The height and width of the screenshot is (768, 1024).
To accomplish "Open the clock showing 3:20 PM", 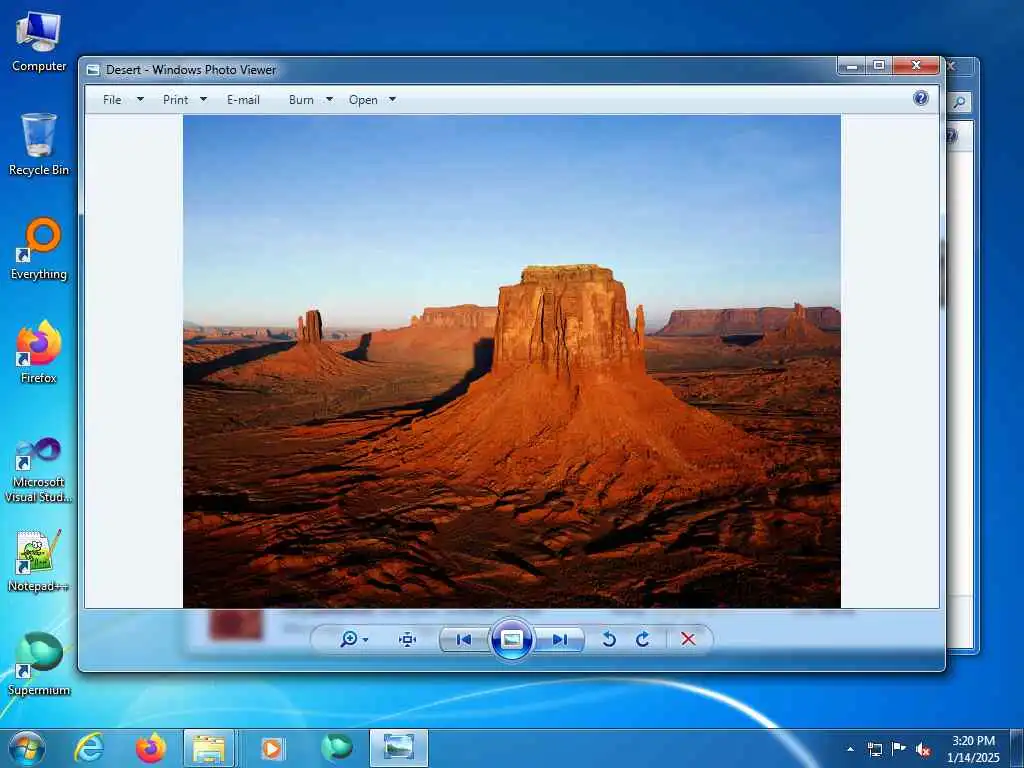I will pos(973,749).
